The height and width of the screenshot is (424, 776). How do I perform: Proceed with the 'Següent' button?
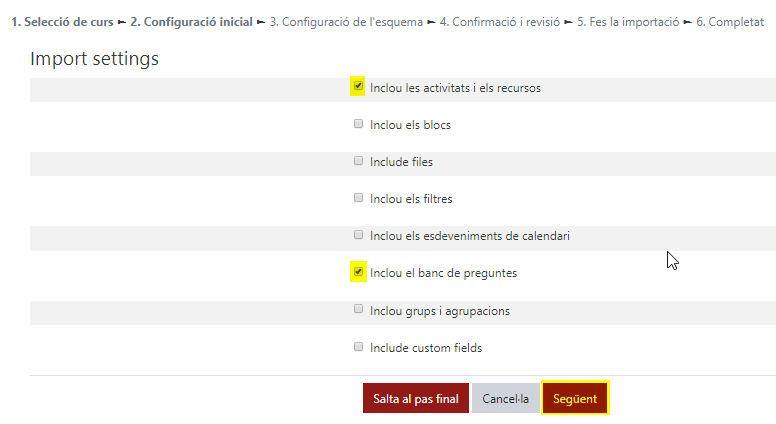[x=575, y=398]
